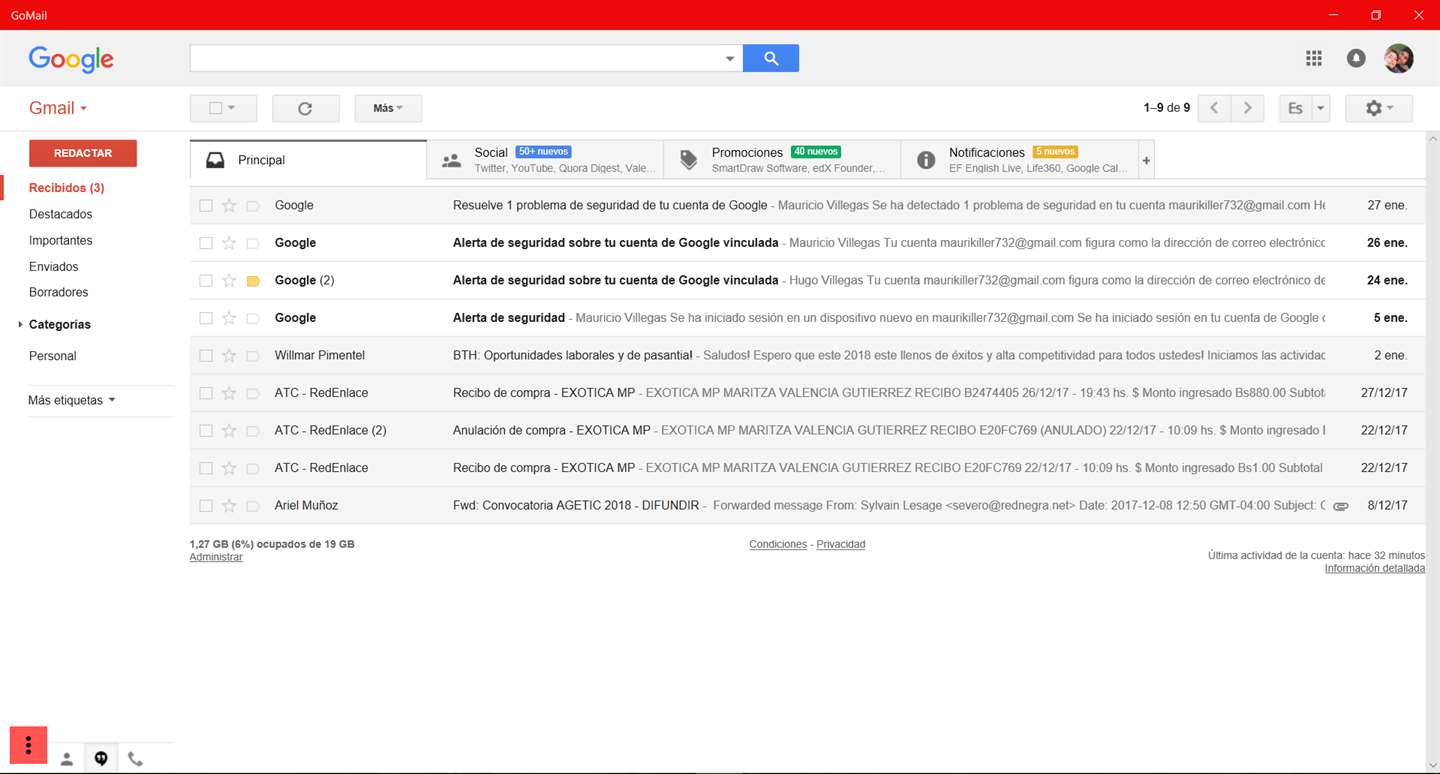Tick checkbox for Google (2) message
The height and width of the screenshot is (774, 1440).
coord(205,281)
